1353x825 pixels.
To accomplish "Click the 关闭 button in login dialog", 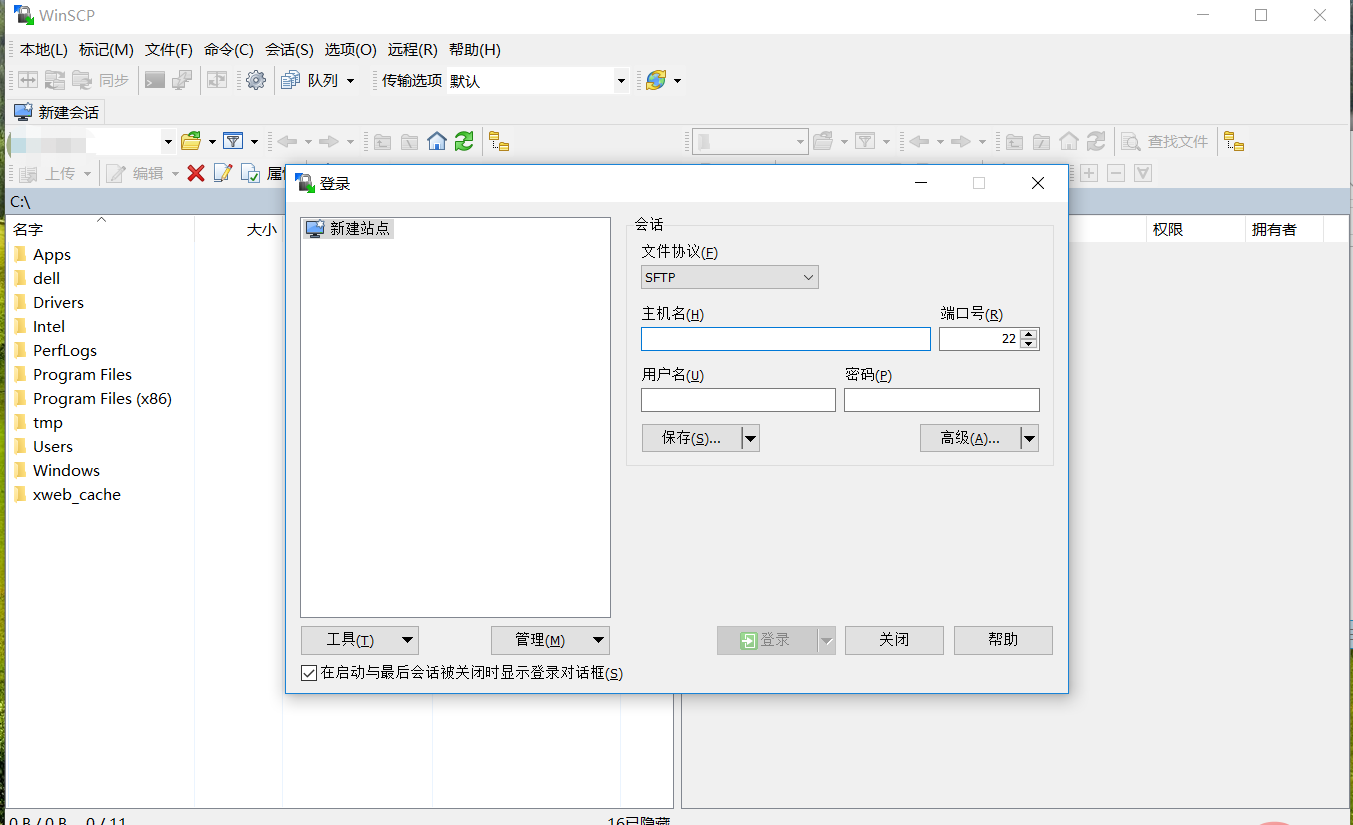I will (894, 640).
